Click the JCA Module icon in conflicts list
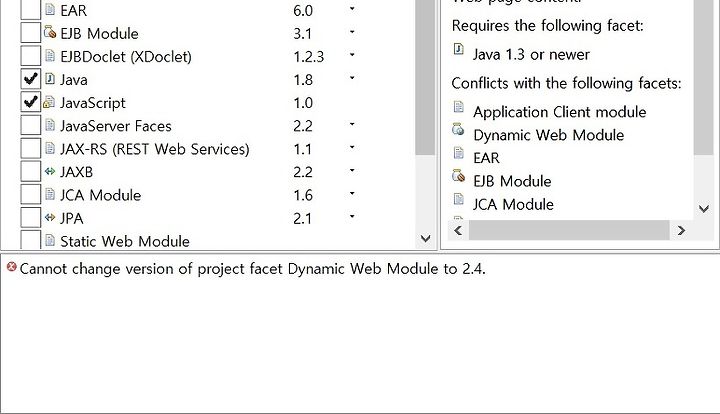 pos(458,199)
